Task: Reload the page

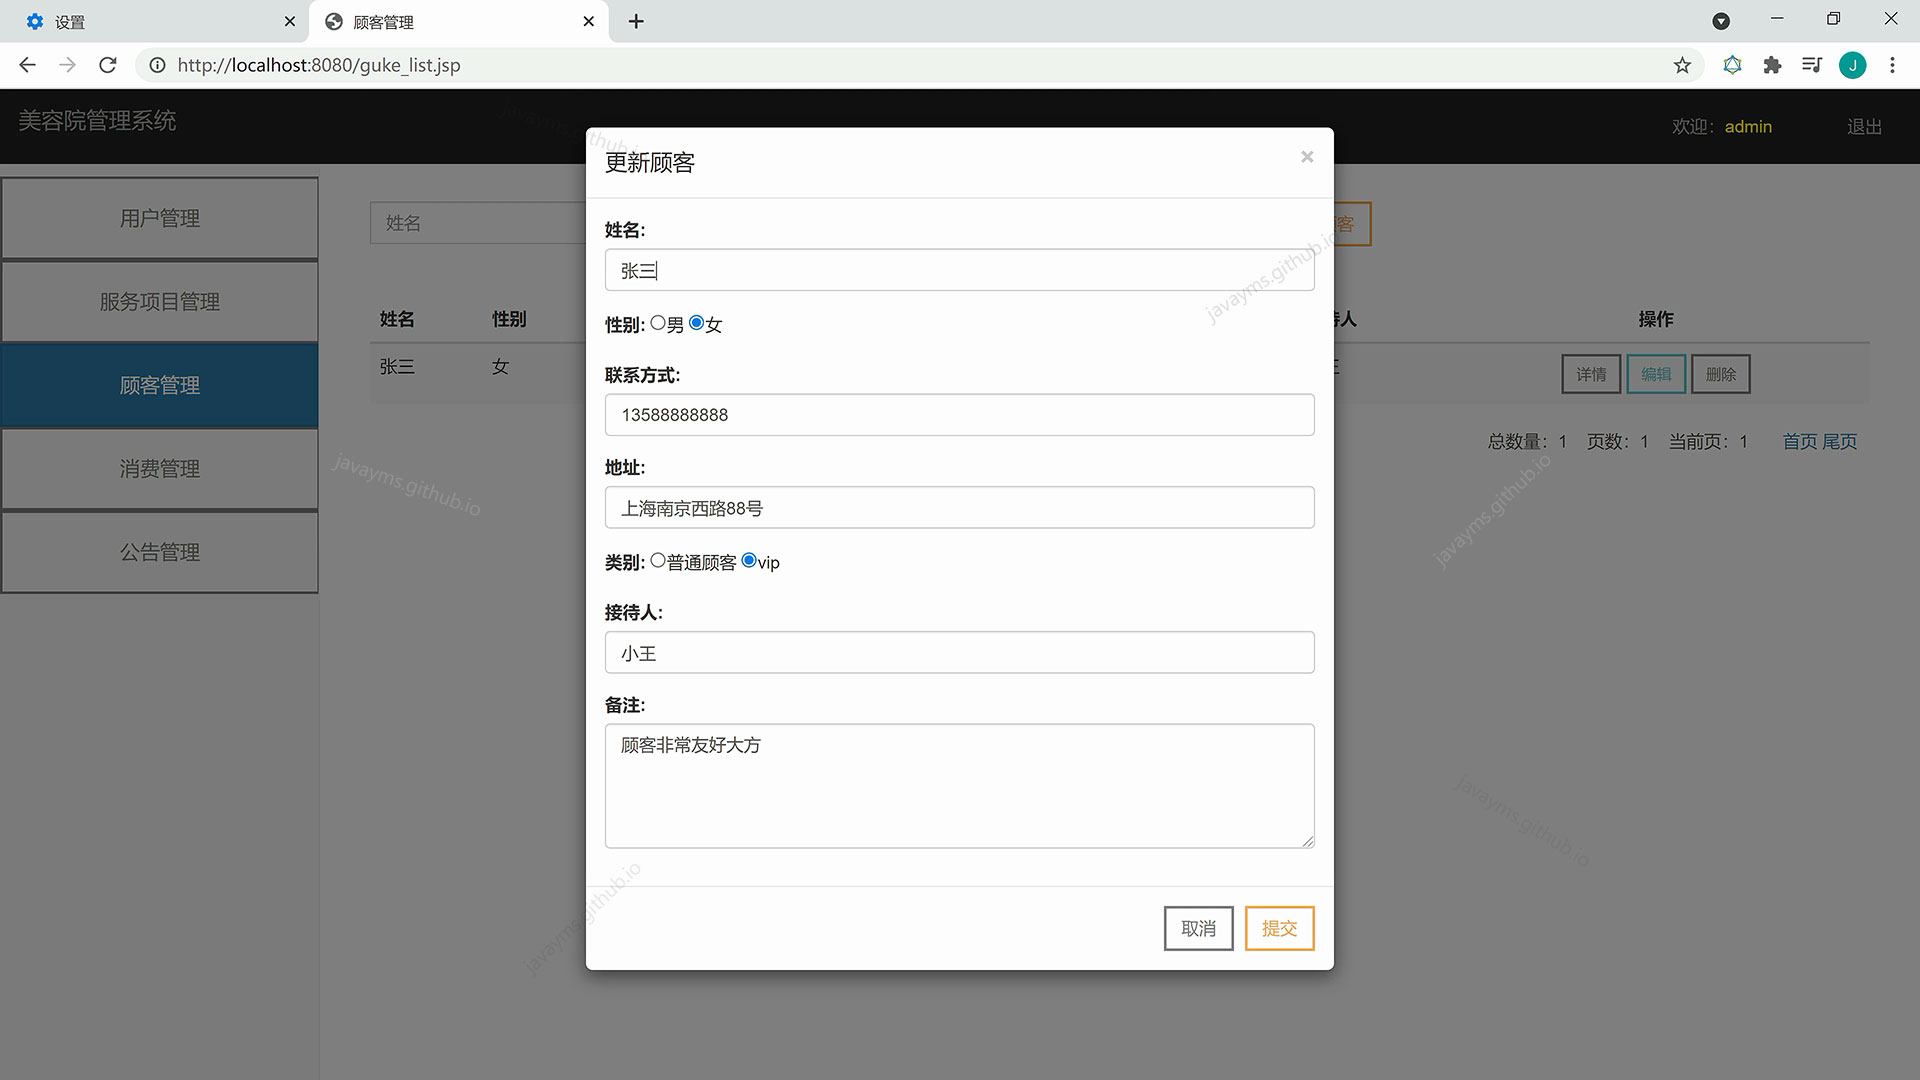Action: point(108,65)
